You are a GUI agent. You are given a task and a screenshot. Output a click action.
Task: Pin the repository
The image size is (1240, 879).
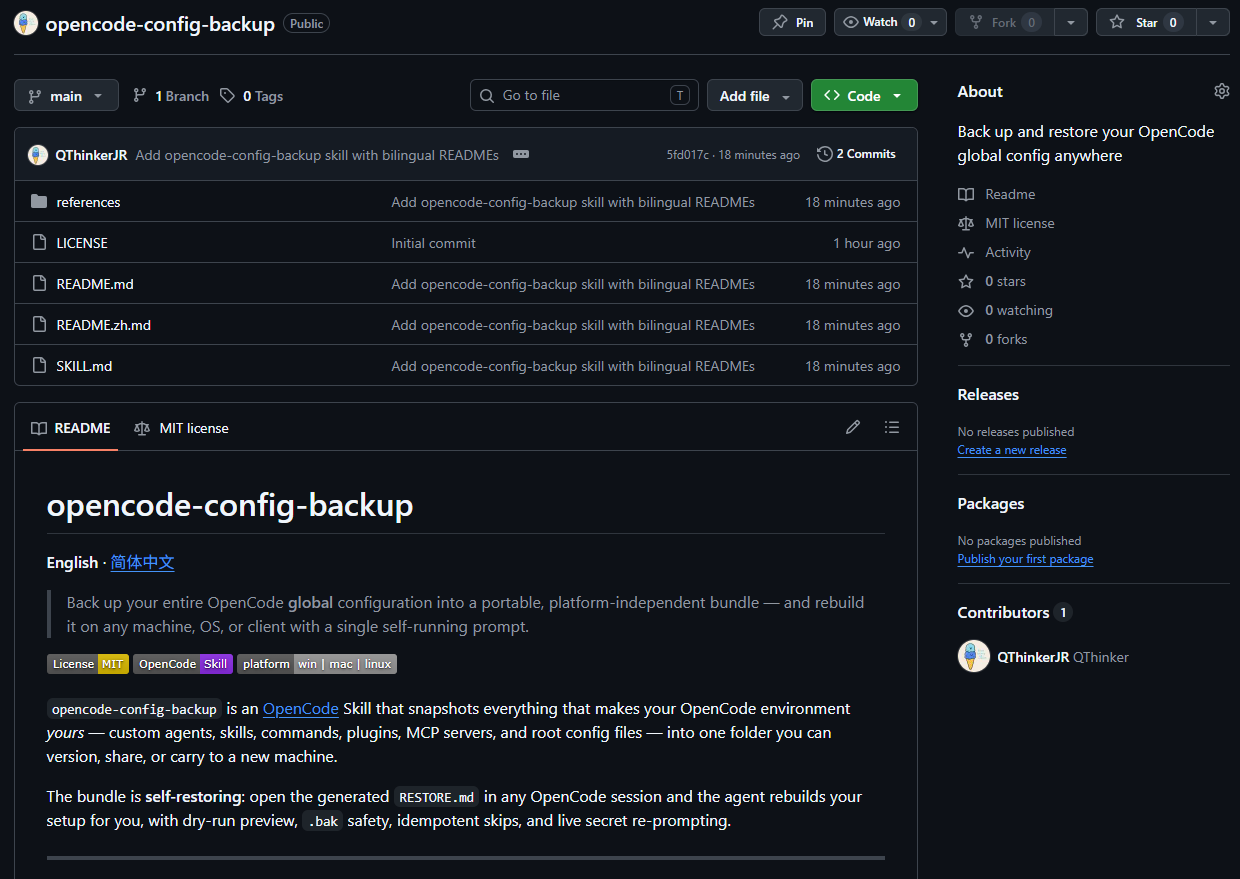[x=792, y=22]
